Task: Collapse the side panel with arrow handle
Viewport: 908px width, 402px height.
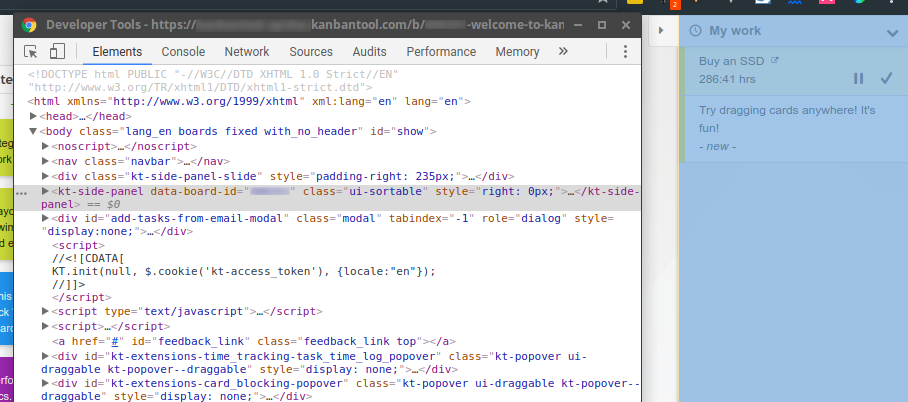Action: 662,32
